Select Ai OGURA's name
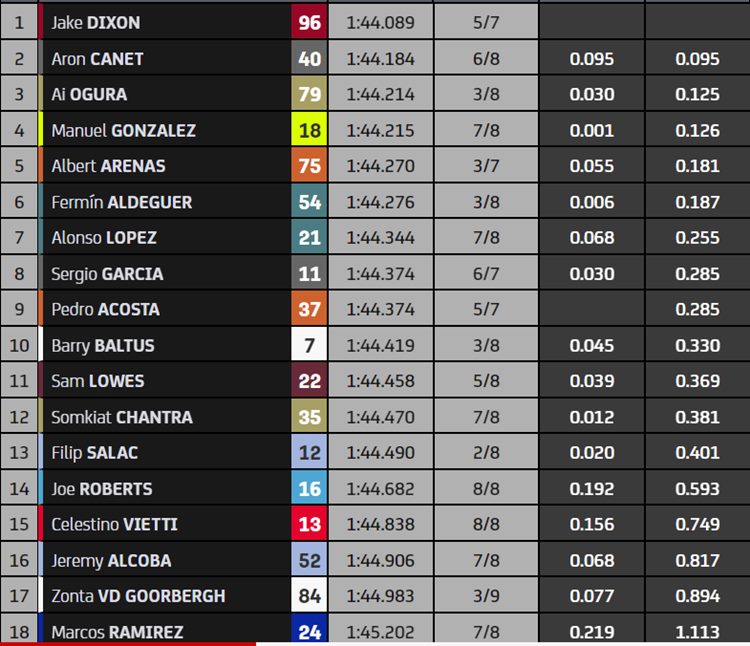 (x=89, y=94)
